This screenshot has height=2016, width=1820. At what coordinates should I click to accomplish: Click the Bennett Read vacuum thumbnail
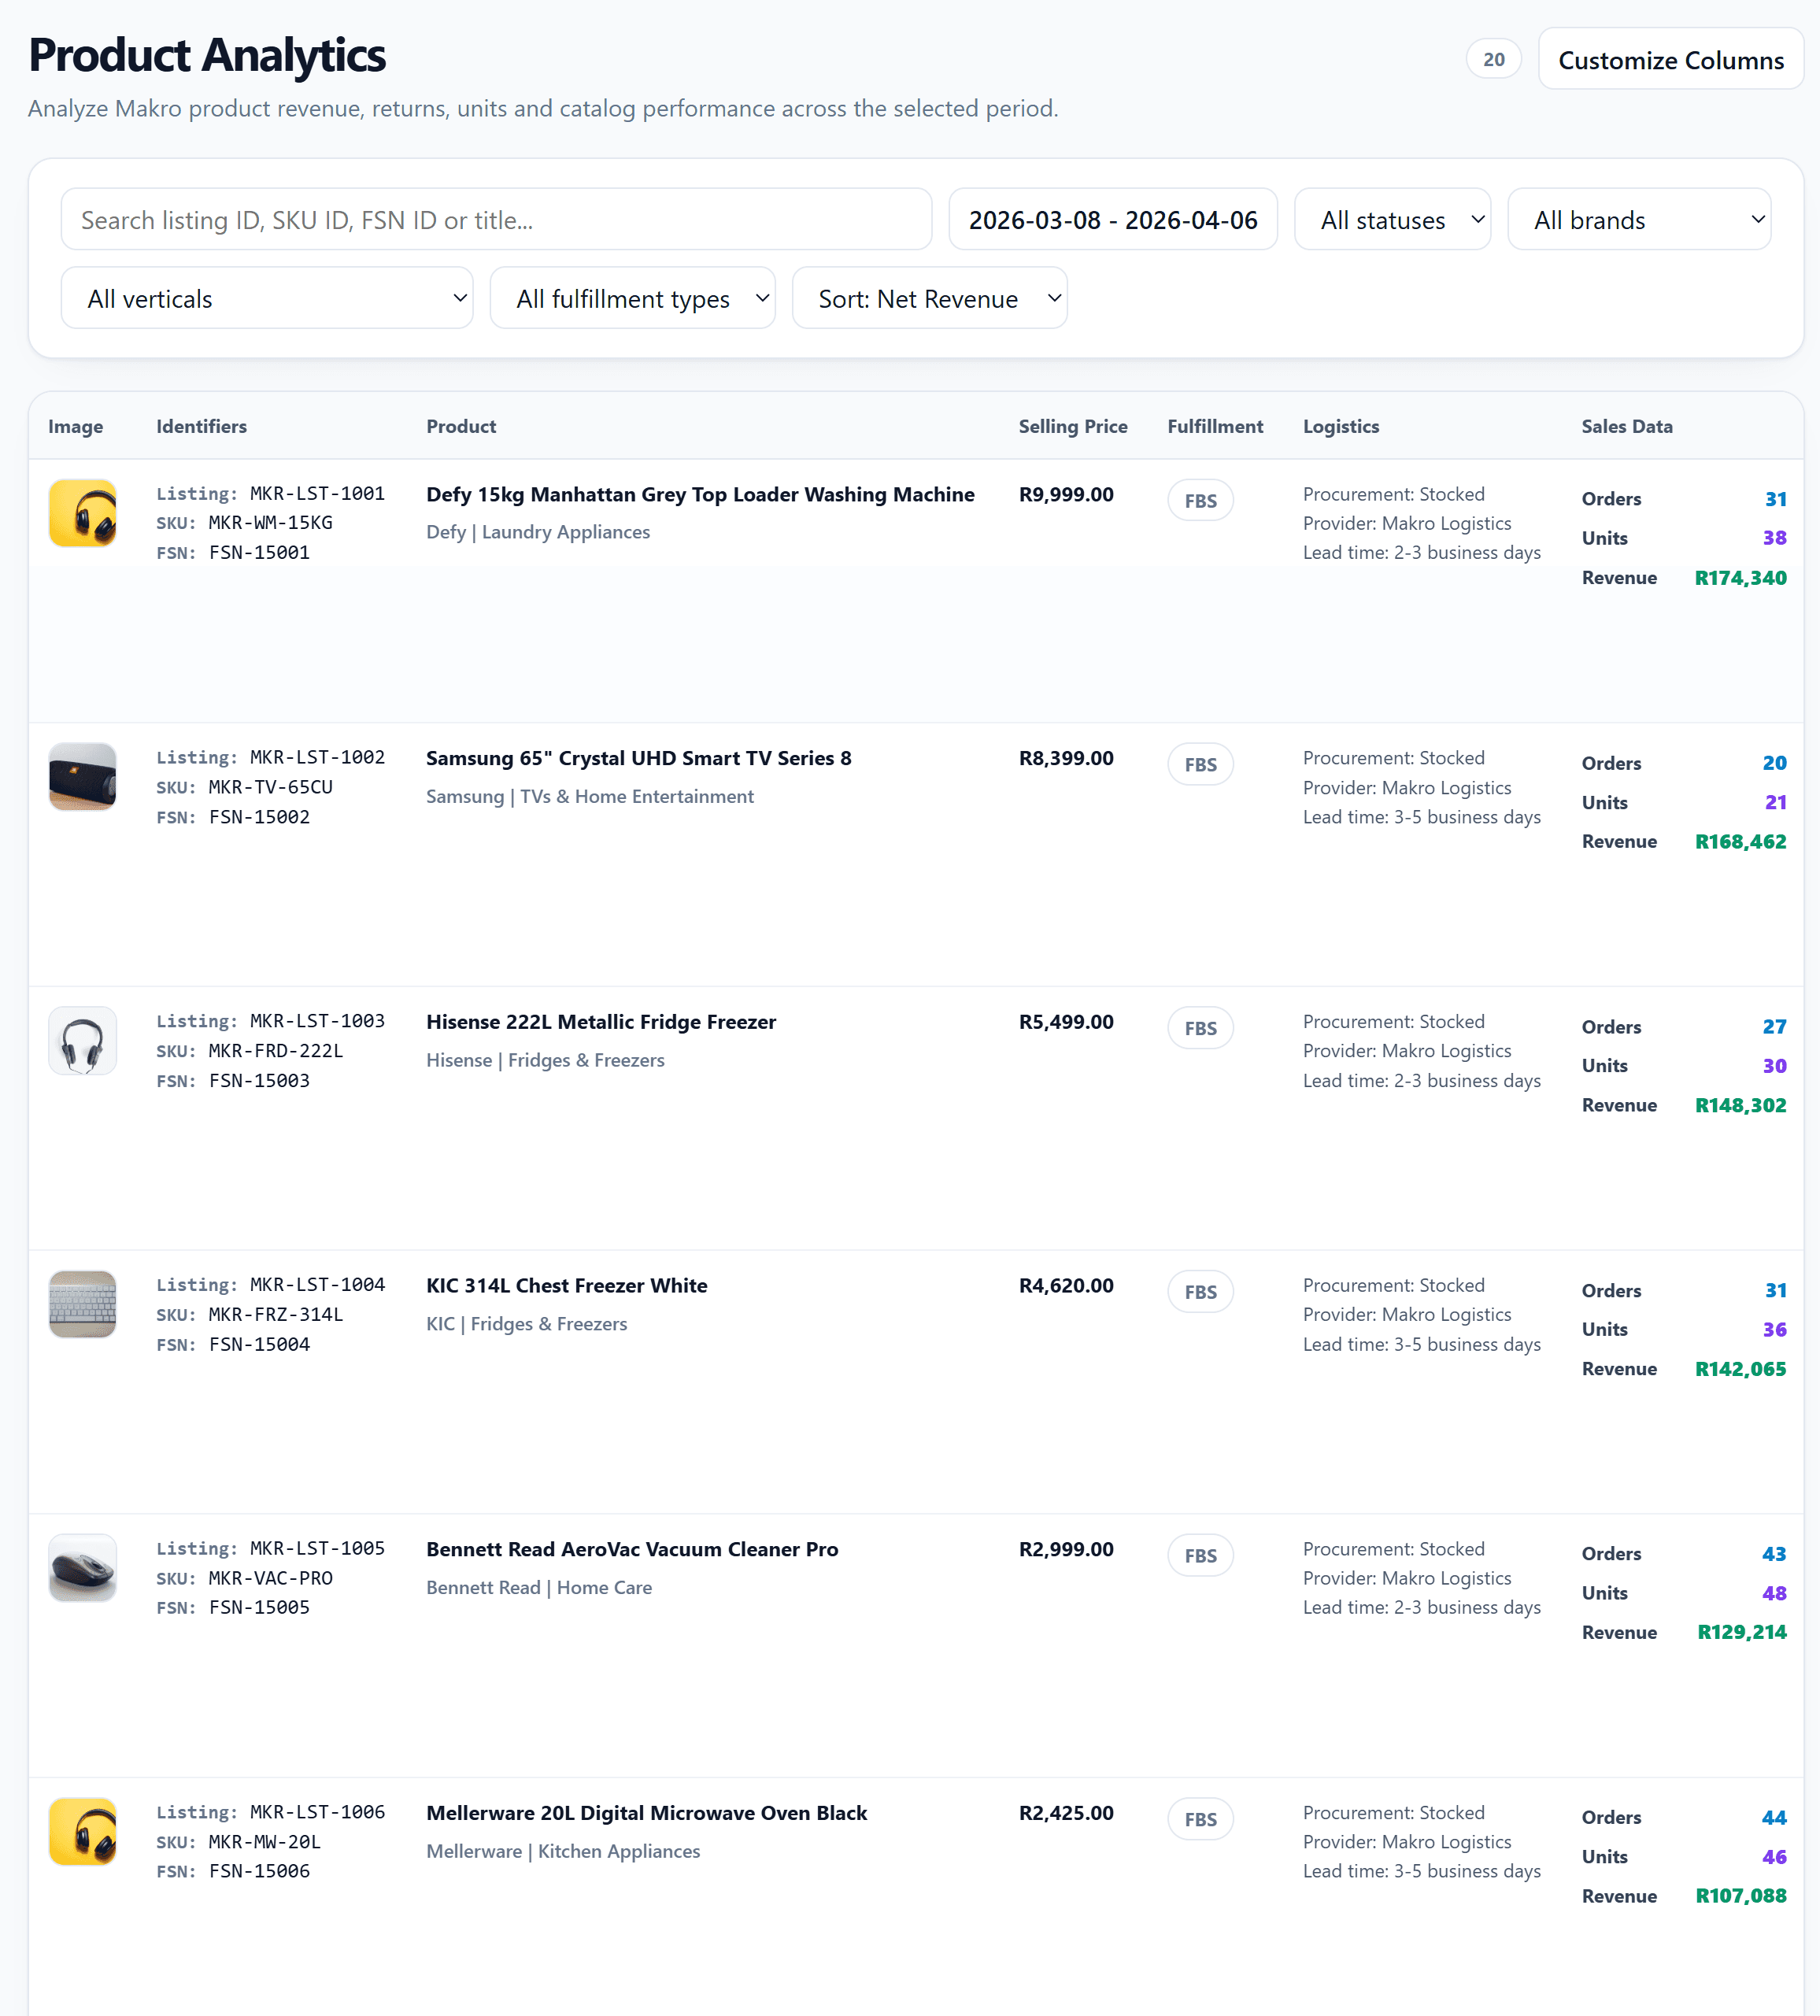pyautogui.click(x=82, y=1568)
